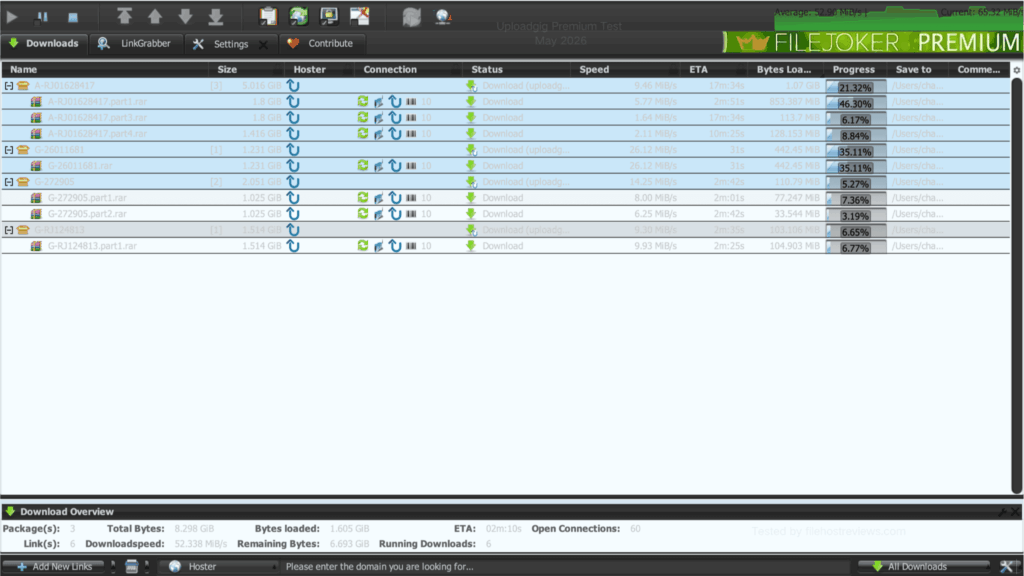Stop all downloads with the stop icon
This screenshot has width=1024, height=576.
73,17
